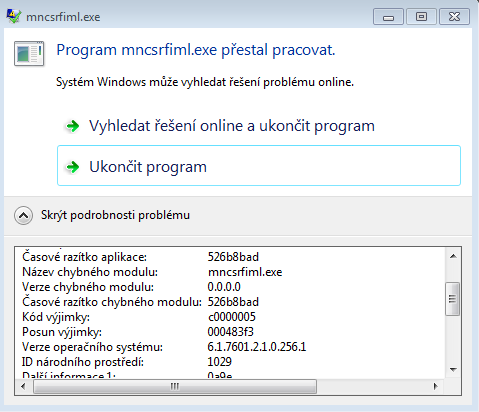The image size is (479, 412).
Task: Click the program window icon beside the heading
Action: 29,53
